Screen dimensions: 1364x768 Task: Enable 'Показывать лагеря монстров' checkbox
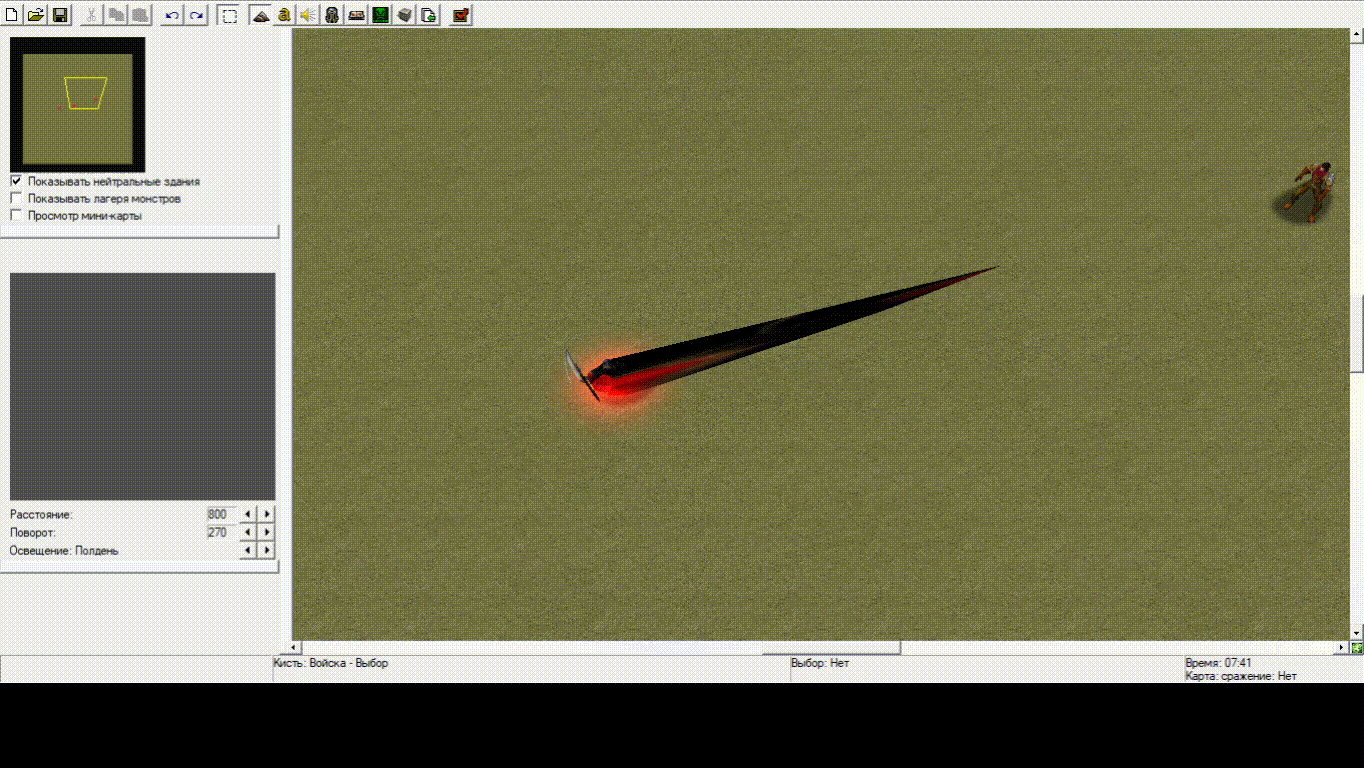[16, 198]
